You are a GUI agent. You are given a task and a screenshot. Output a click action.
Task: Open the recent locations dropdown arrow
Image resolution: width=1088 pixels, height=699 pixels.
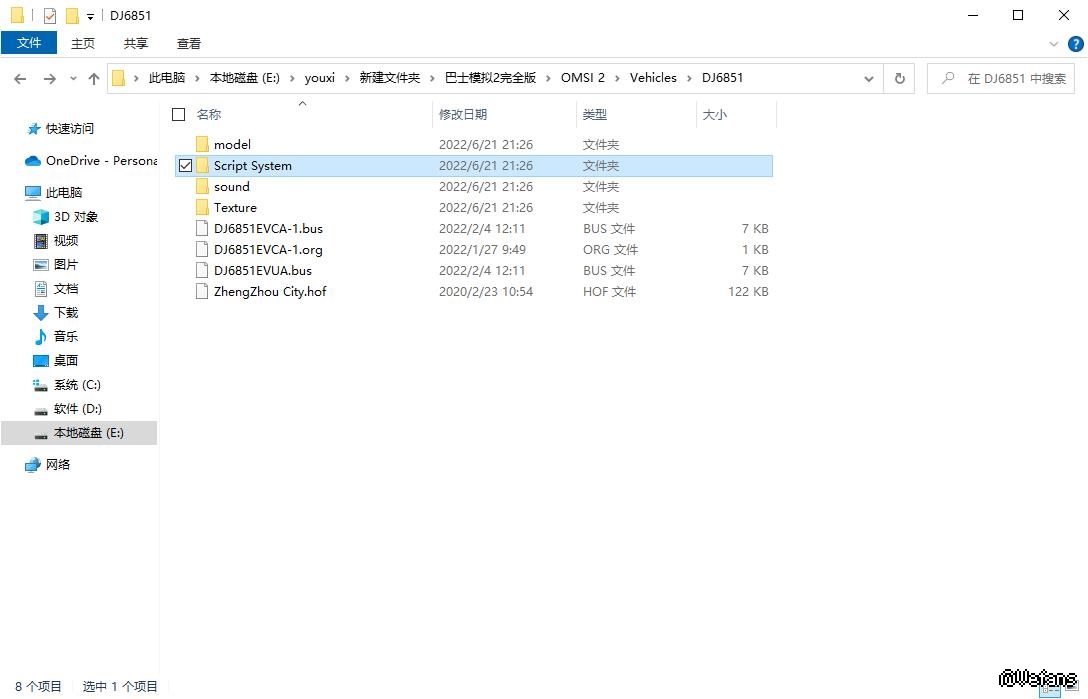coord(73,78)
